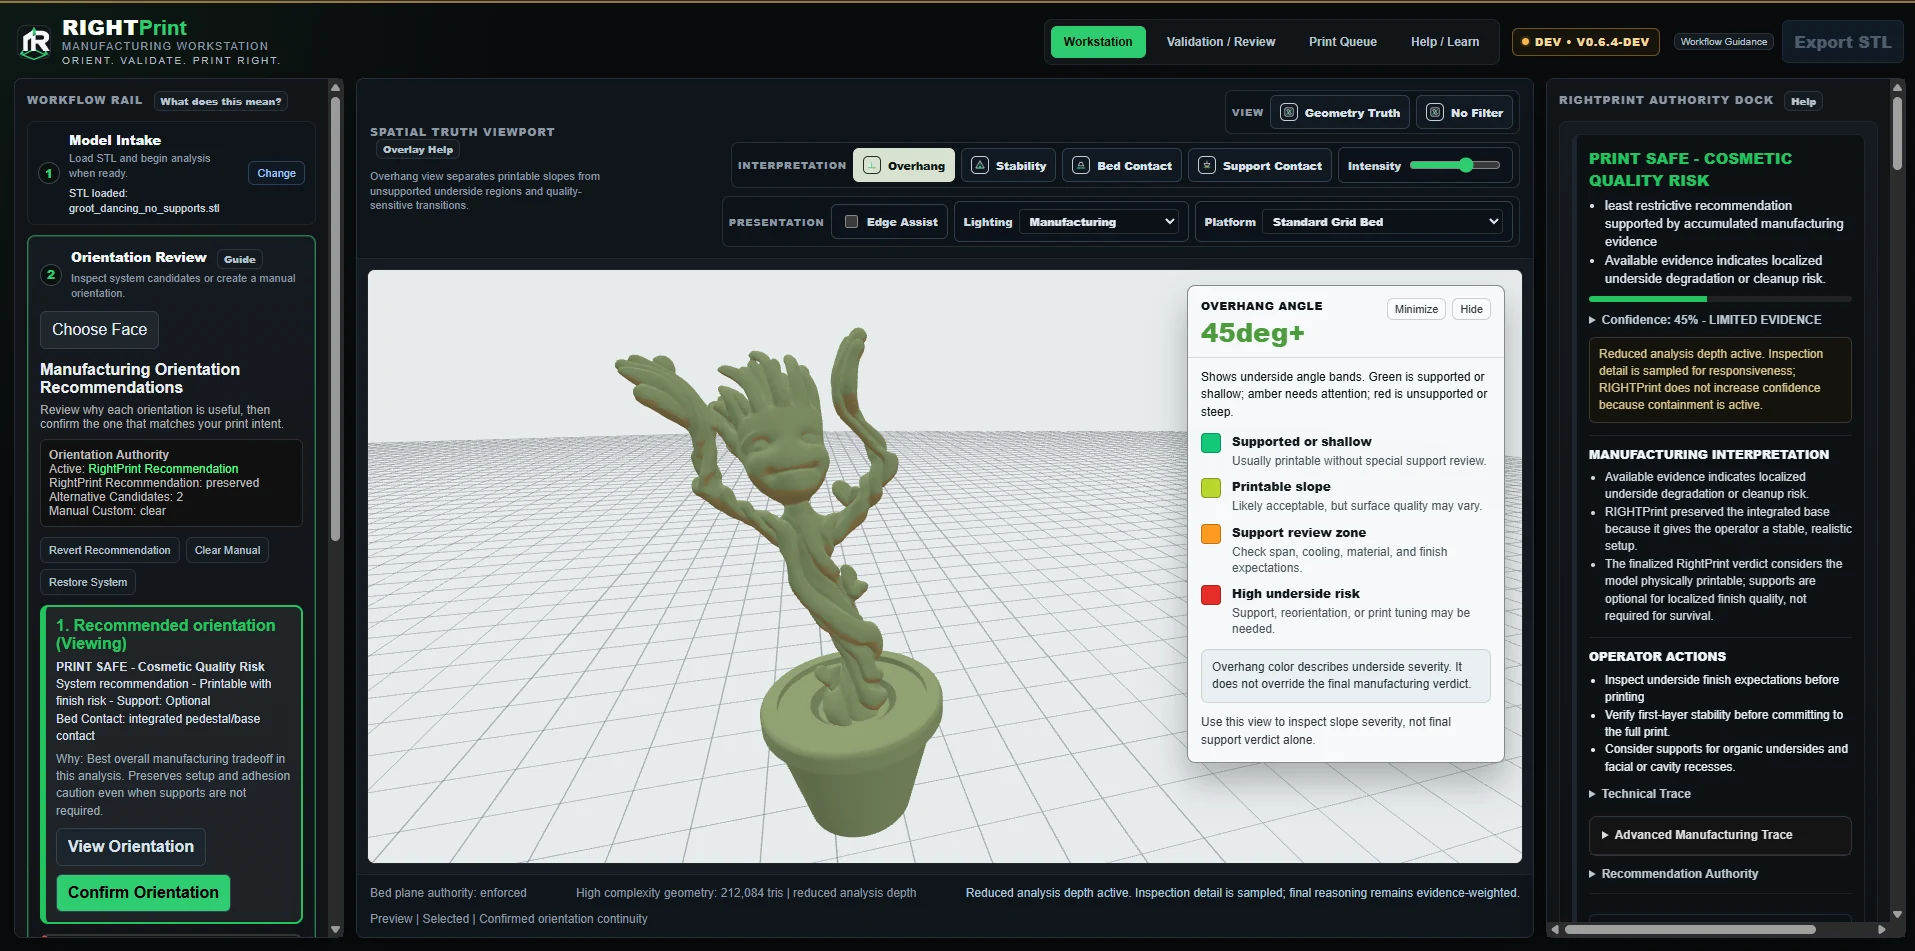Expand the Confidence 45% Limited Evidence section
The width and height of the screenshot is (1915, 951).
coord(1705,320)
